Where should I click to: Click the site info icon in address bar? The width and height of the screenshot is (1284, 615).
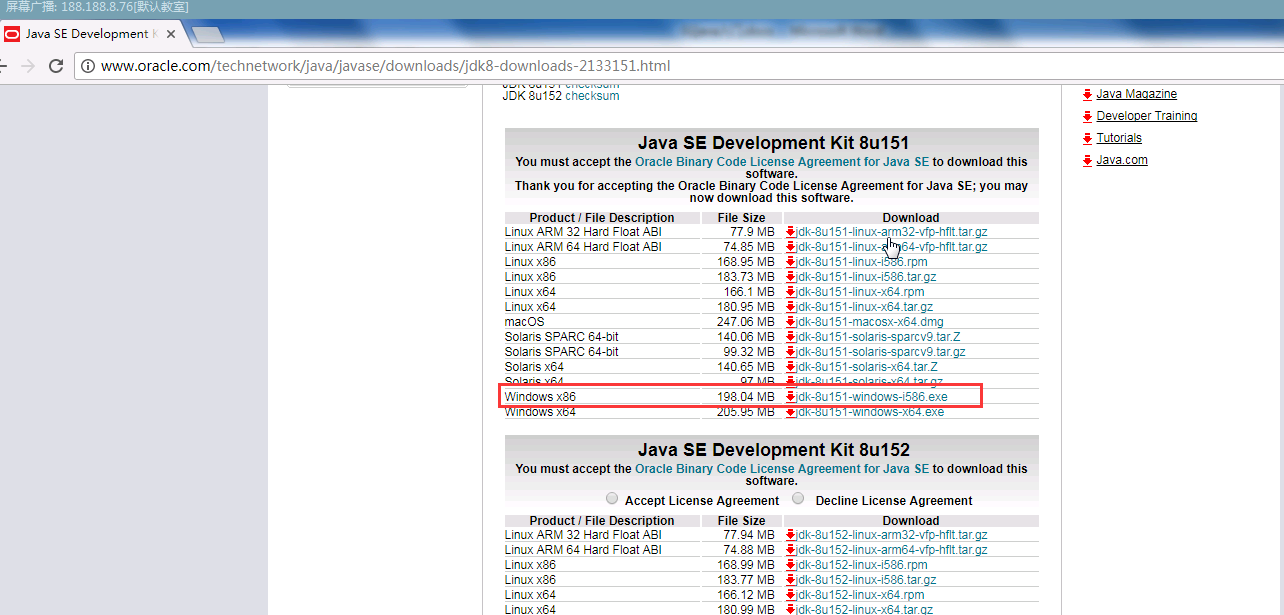pos(88,66)
